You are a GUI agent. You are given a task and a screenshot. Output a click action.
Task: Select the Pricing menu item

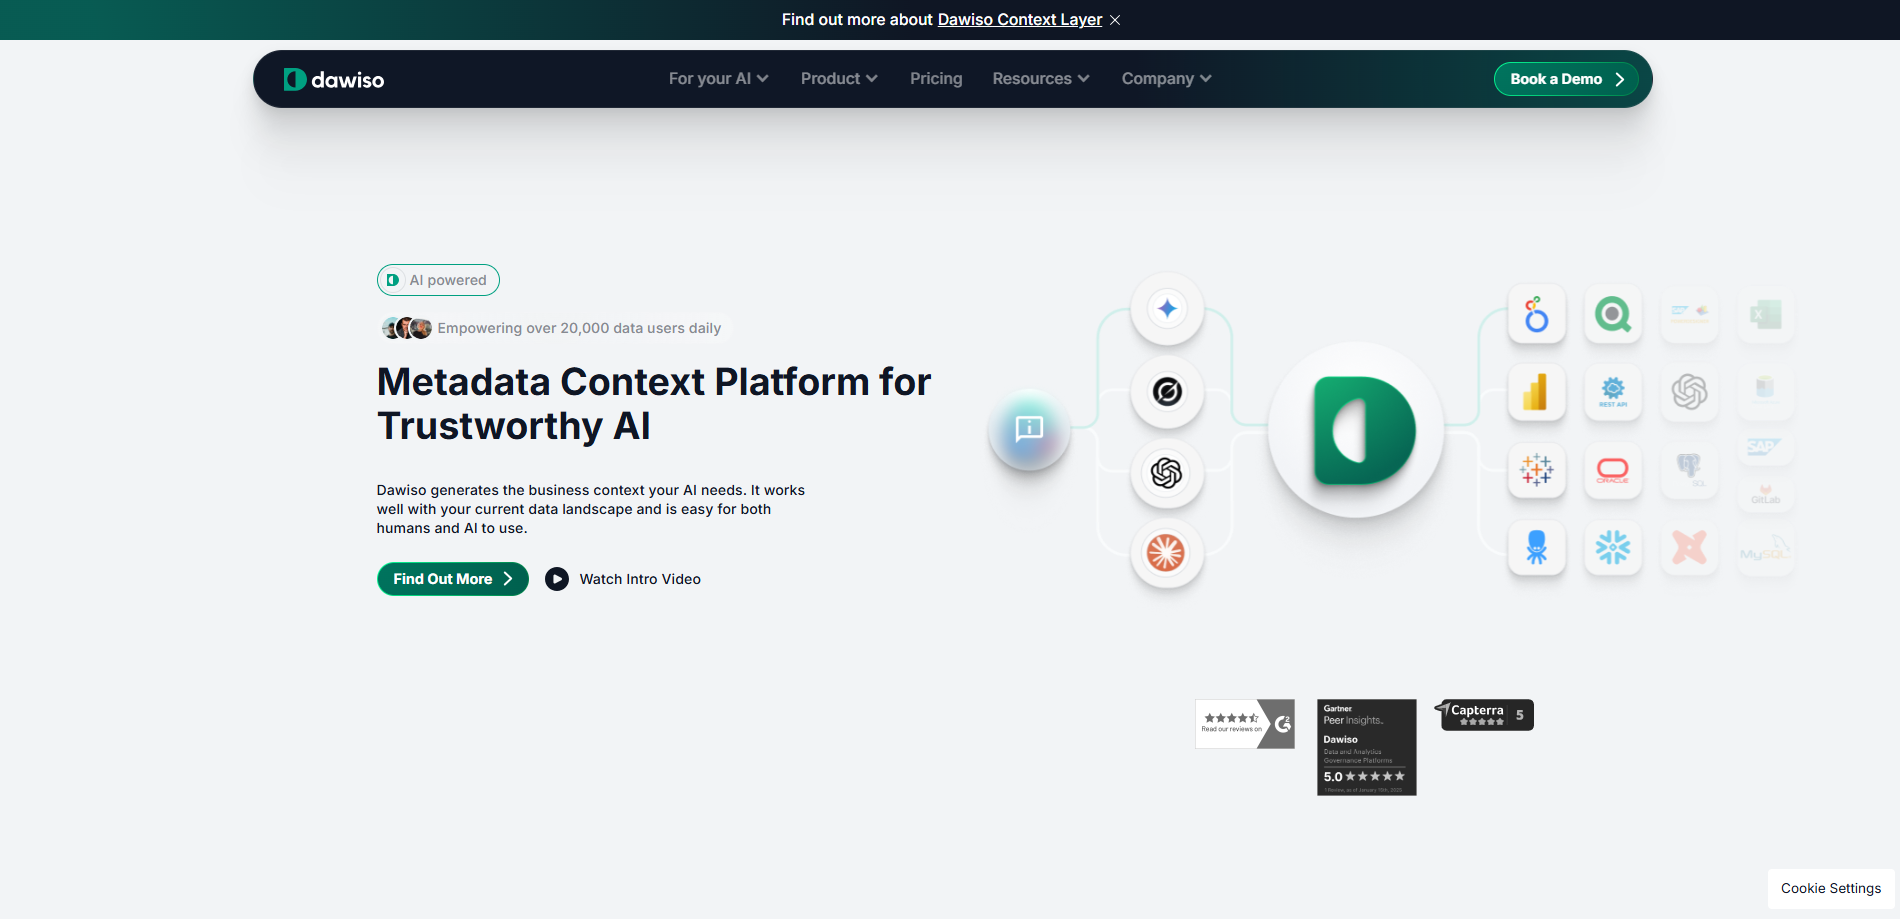[x=935, y=78]
